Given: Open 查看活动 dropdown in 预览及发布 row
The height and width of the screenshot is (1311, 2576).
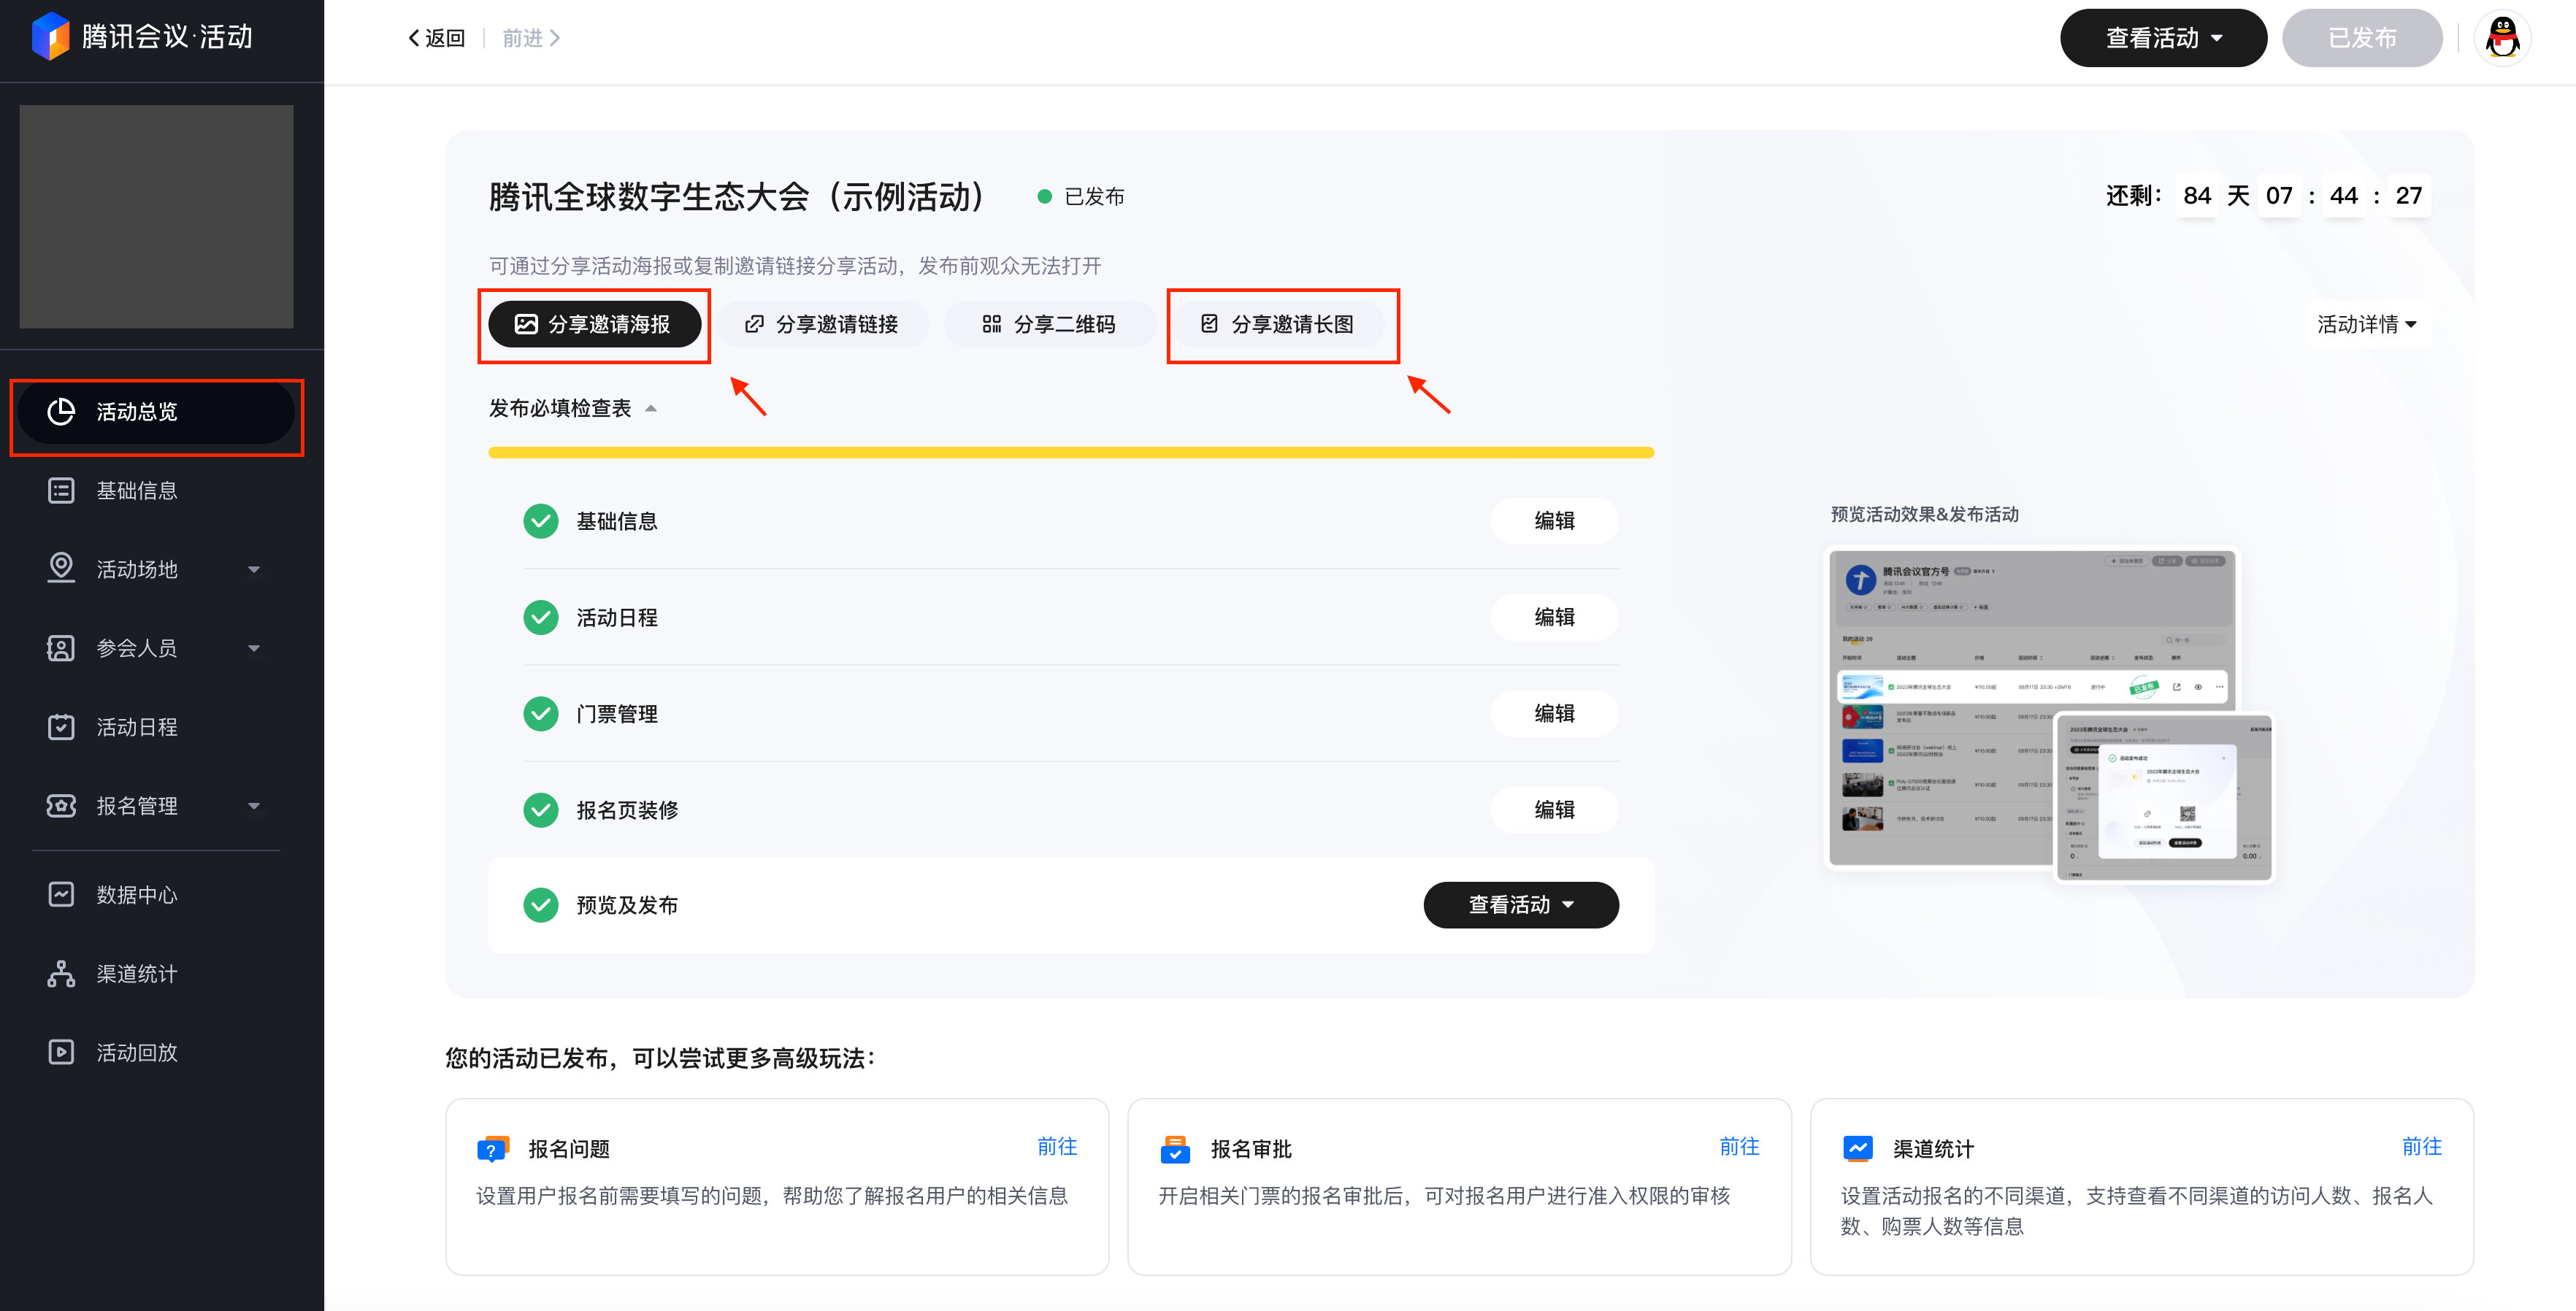Looking at the screenshot, I should [1520, 905].
